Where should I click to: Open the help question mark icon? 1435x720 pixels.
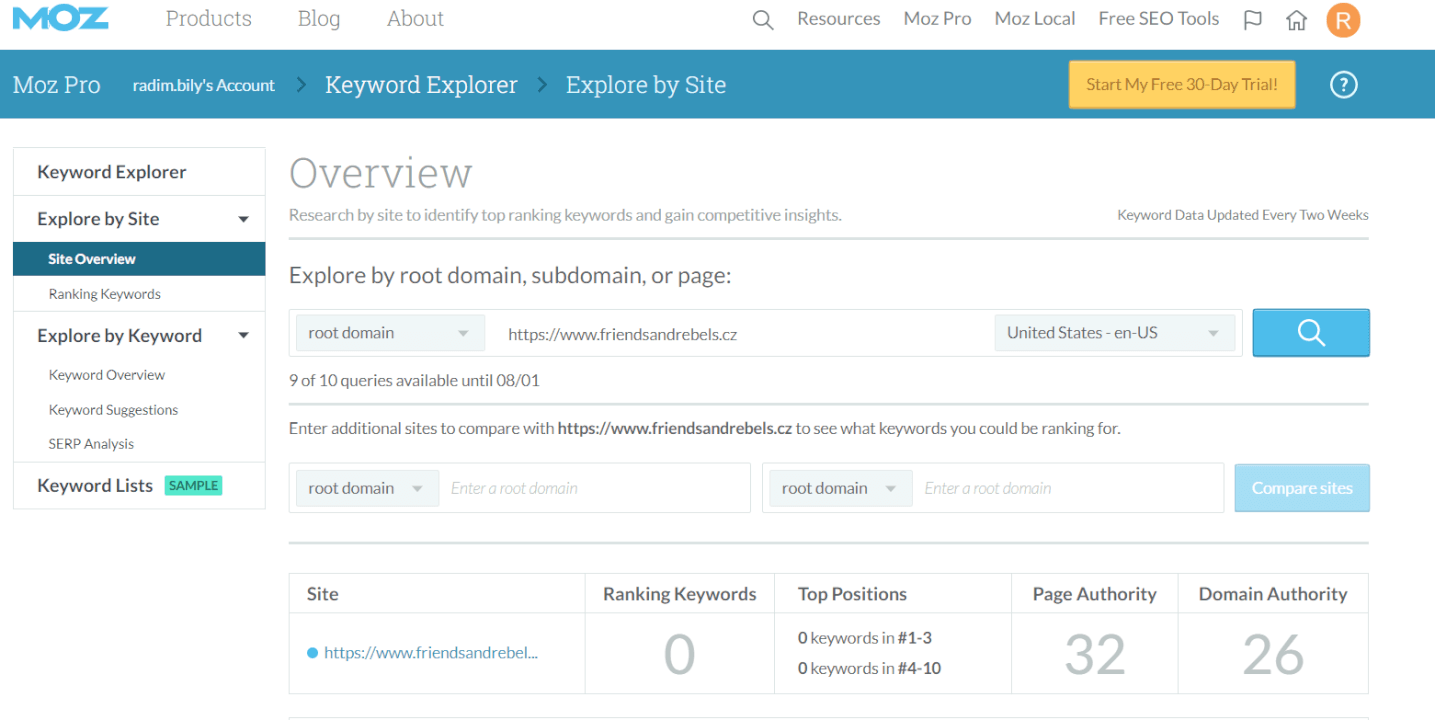1343,85
